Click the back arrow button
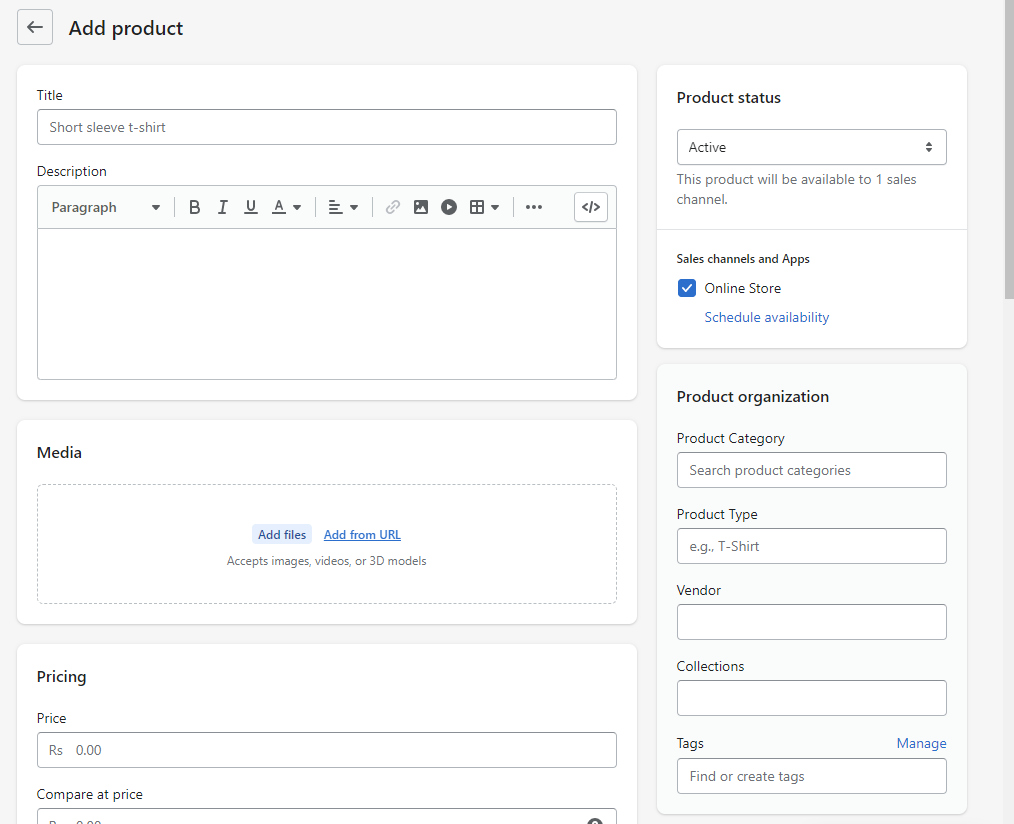The height and width of the screenshot is (824, 1014). click(35, 28)
